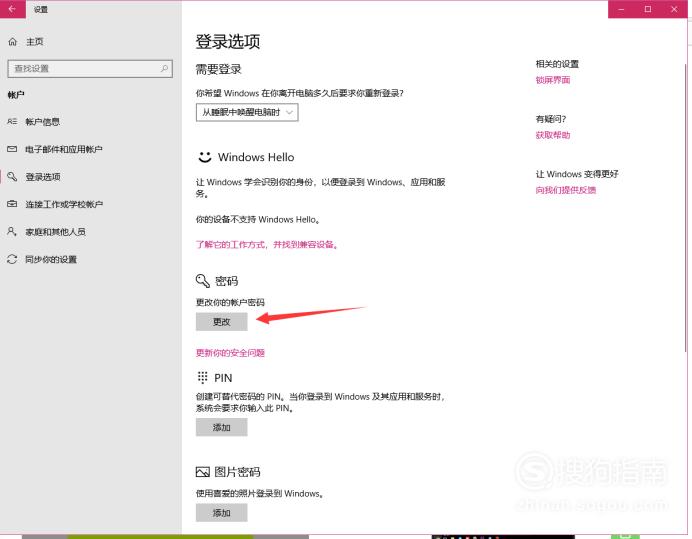Click 让 Windows 变得更好 heading

pos(577,174)
